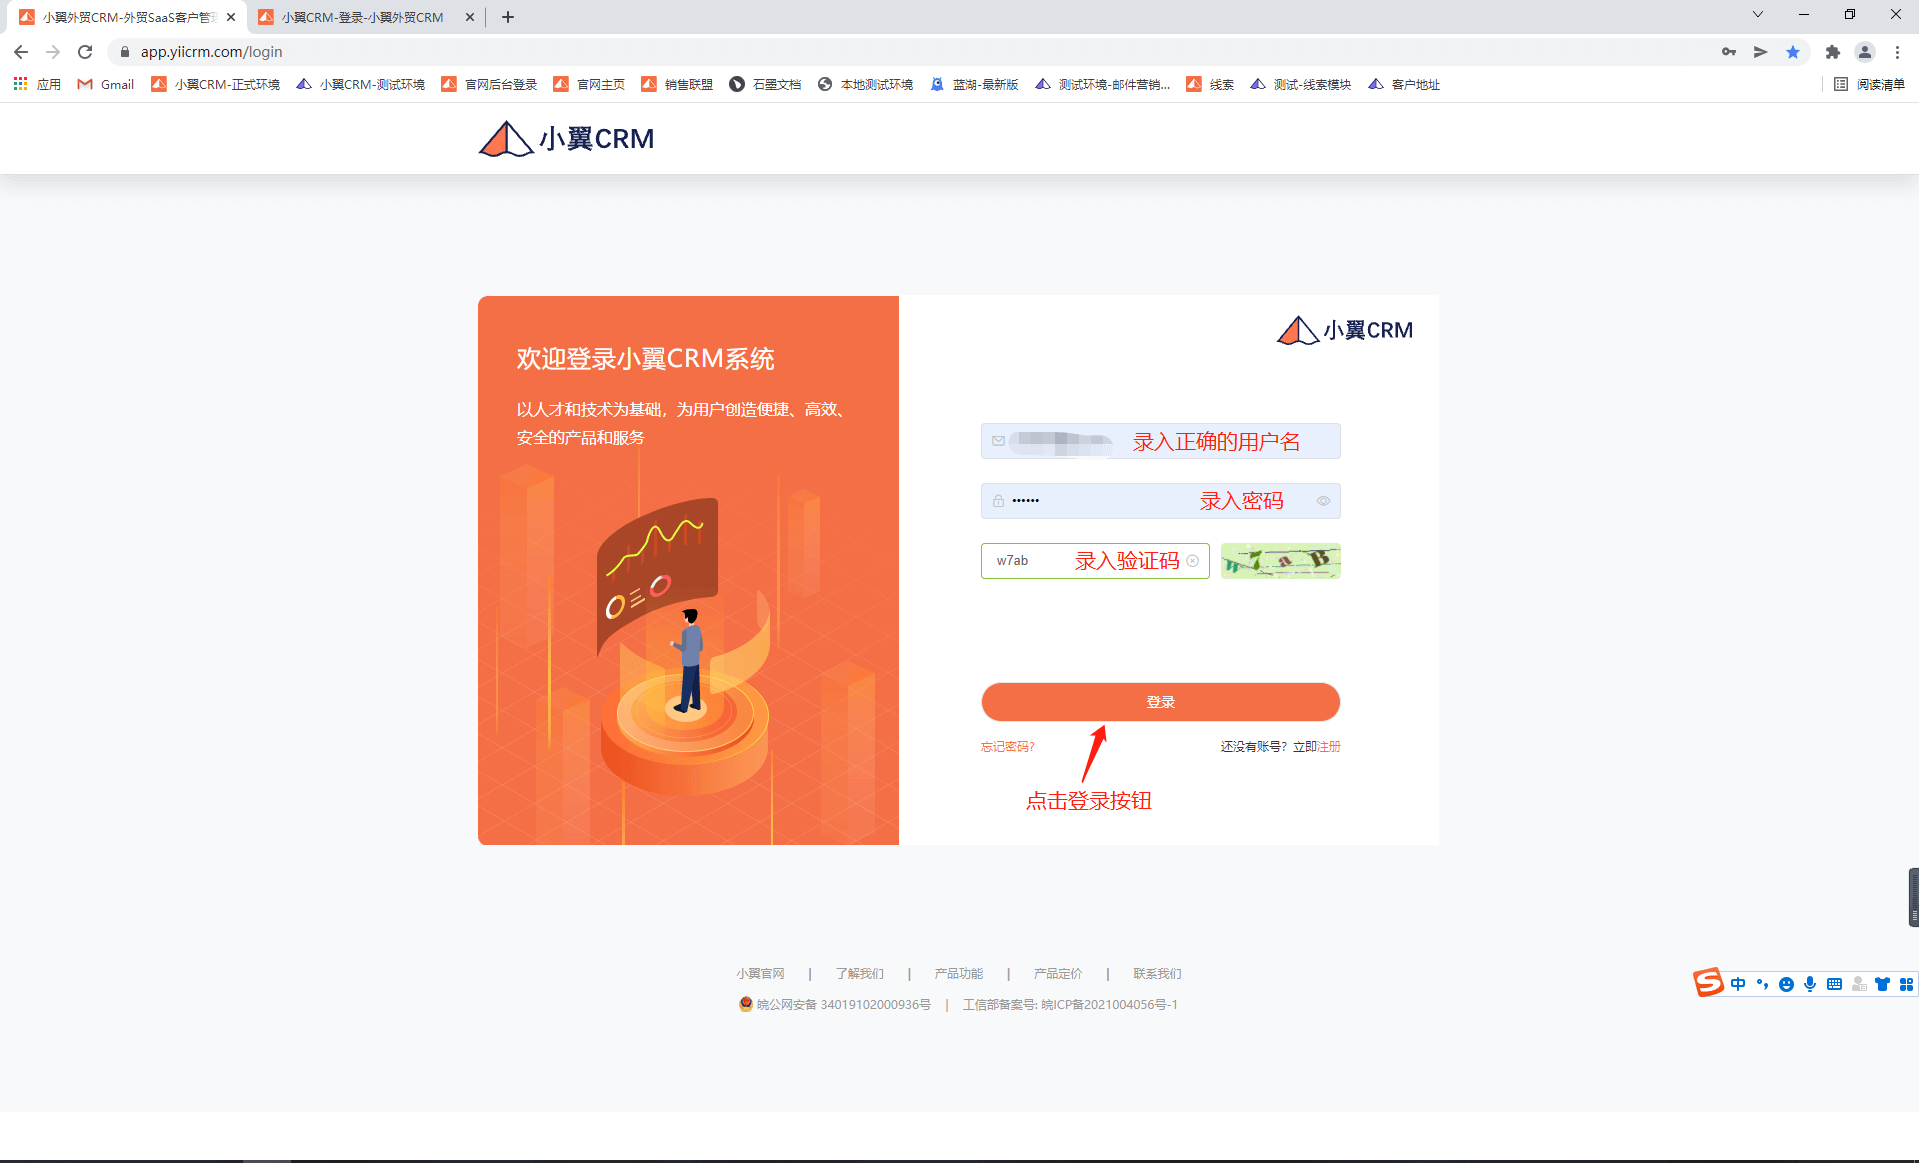Click the password input field
Screen dimensions: 1919x1163
1160,501
